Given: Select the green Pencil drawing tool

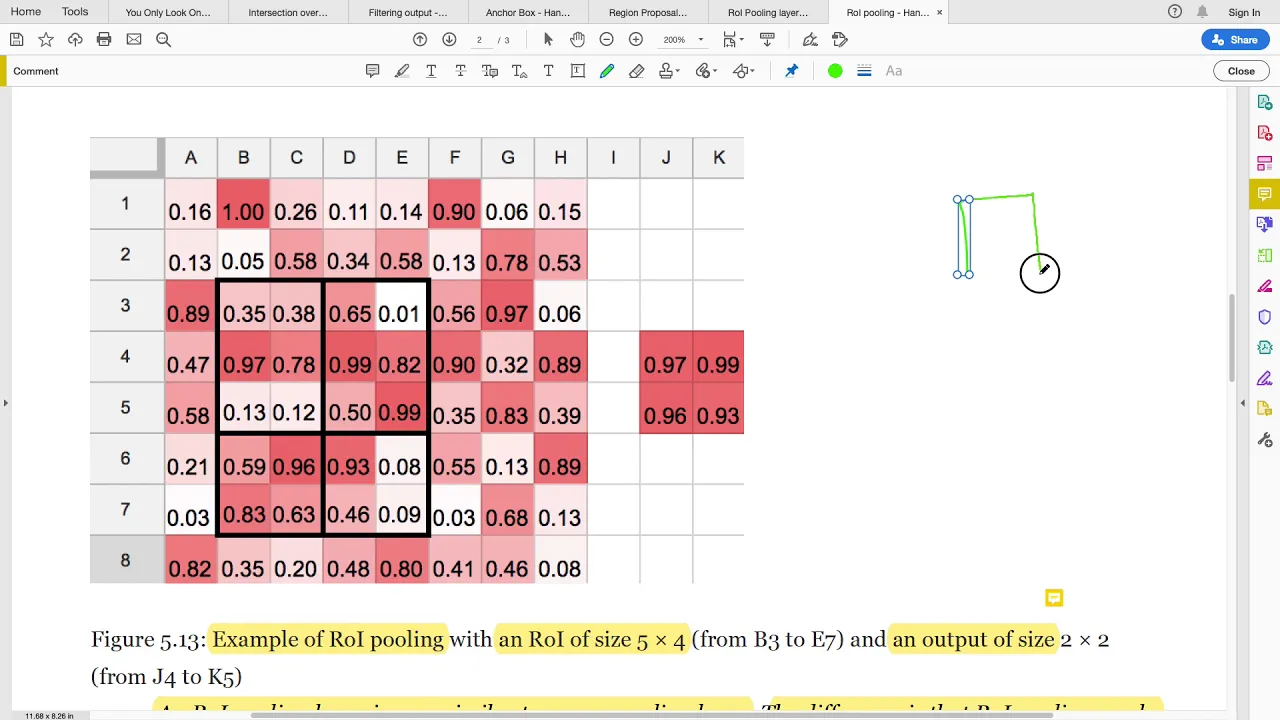Looking at the screenshot, I should pyautogui.click(x=607, y=71).
